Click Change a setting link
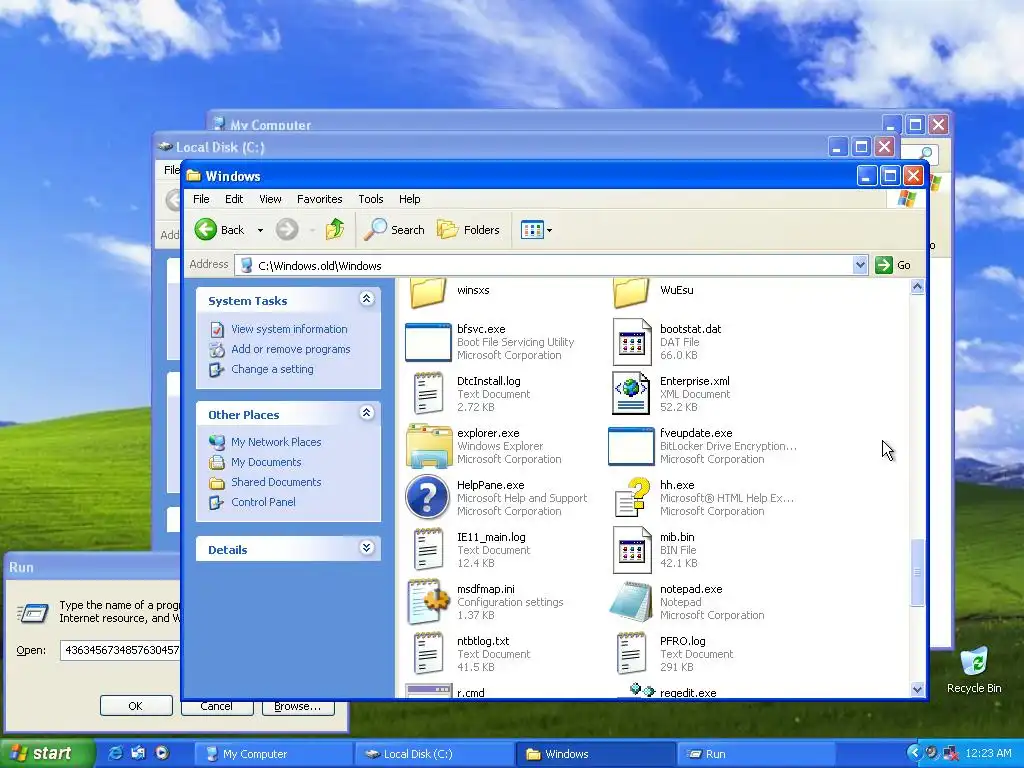The width and height of the screenshot is (1024, 768). [x=272, y=369]
